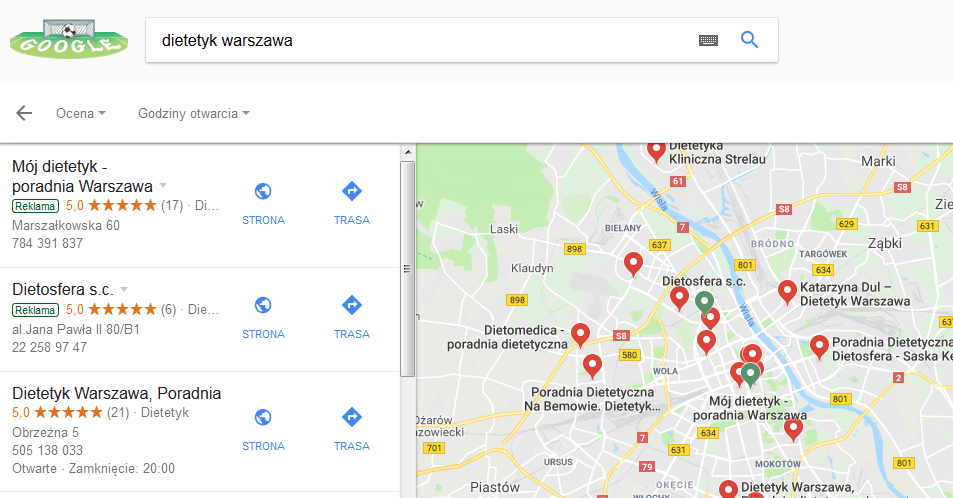Viewport: 953px width, 498px height.
Task: Open website globe for Mój dietetyk
Action: (263, 192)
